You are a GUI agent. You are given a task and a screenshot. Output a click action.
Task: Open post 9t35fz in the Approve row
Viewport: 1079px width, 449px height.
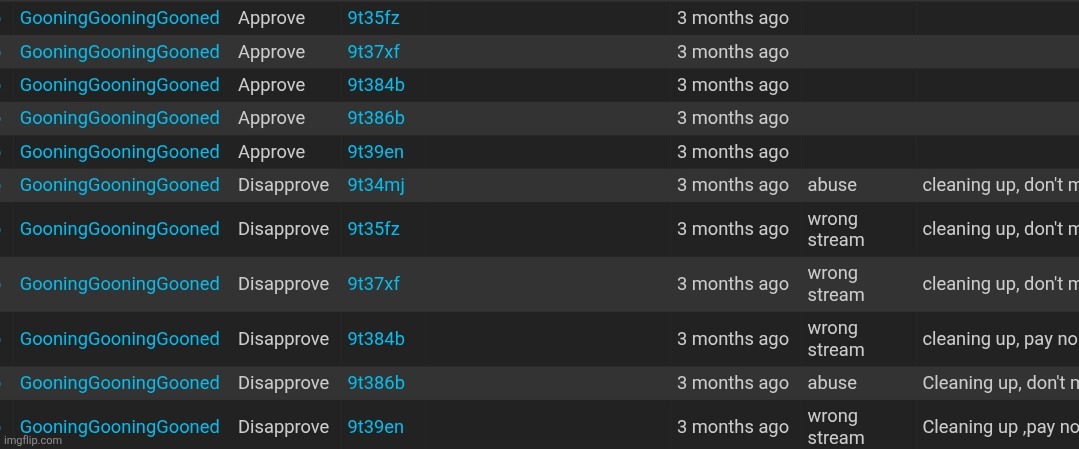(373, 19)
